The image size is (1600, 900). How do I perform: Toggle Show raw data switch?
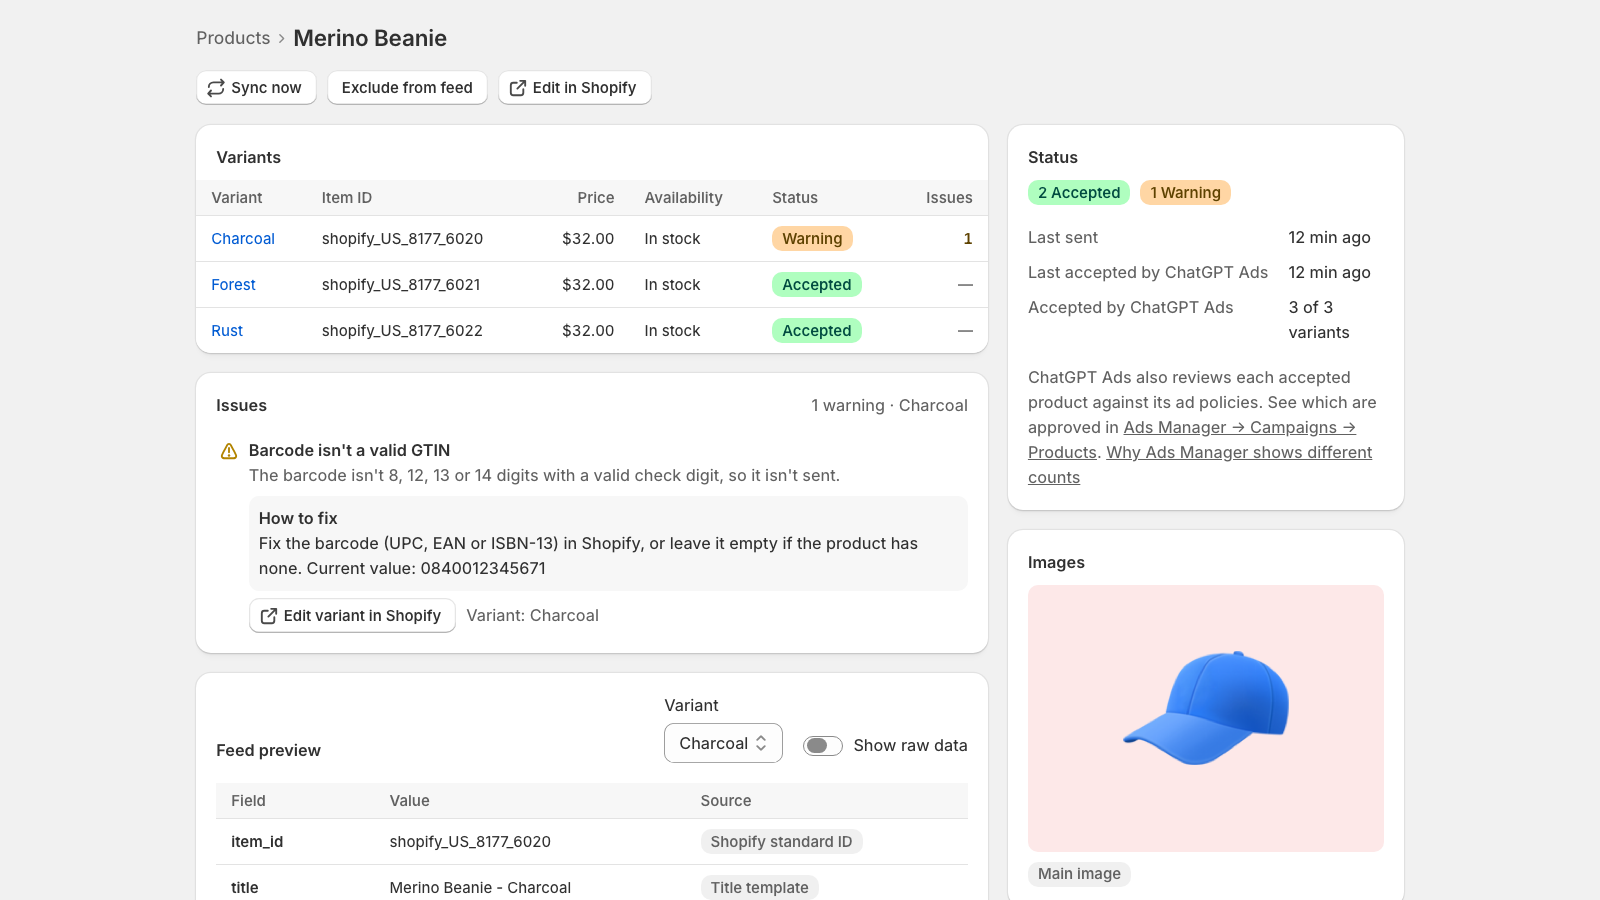pyautogui.click(x=822, y=746)
